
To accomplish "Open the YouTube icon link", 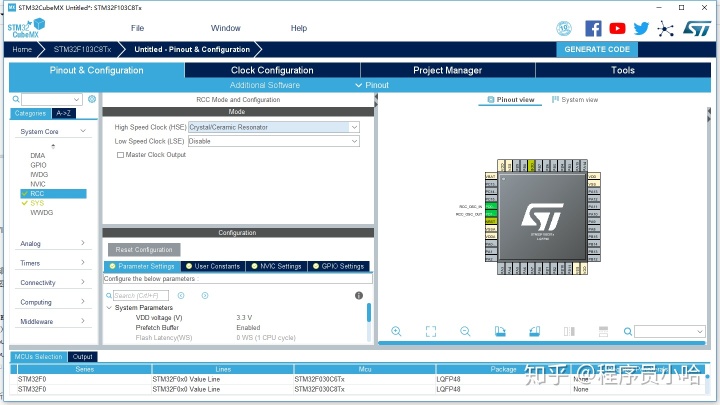I will coord(617,28).
